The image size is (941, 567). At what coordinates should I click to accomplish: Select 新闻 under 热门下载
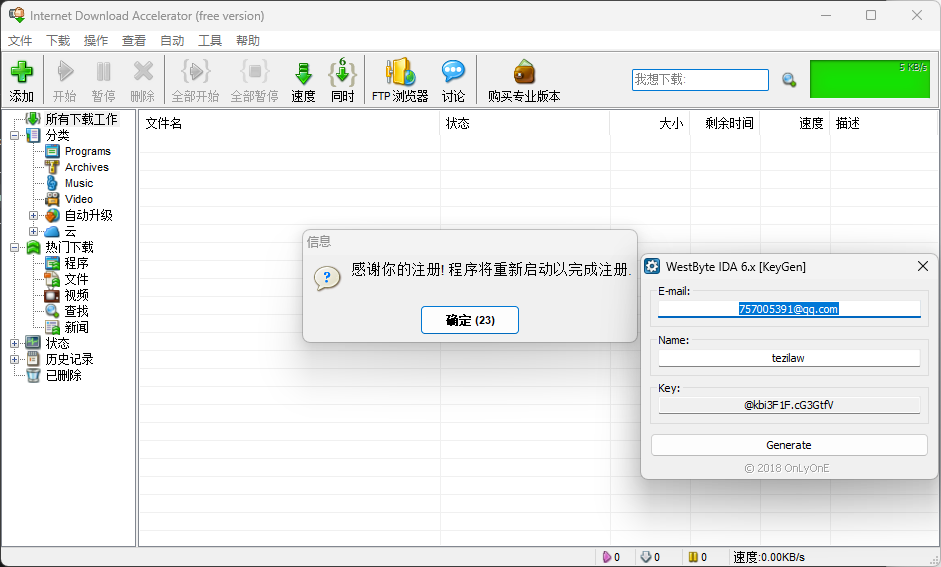click(x=77, y=328)
